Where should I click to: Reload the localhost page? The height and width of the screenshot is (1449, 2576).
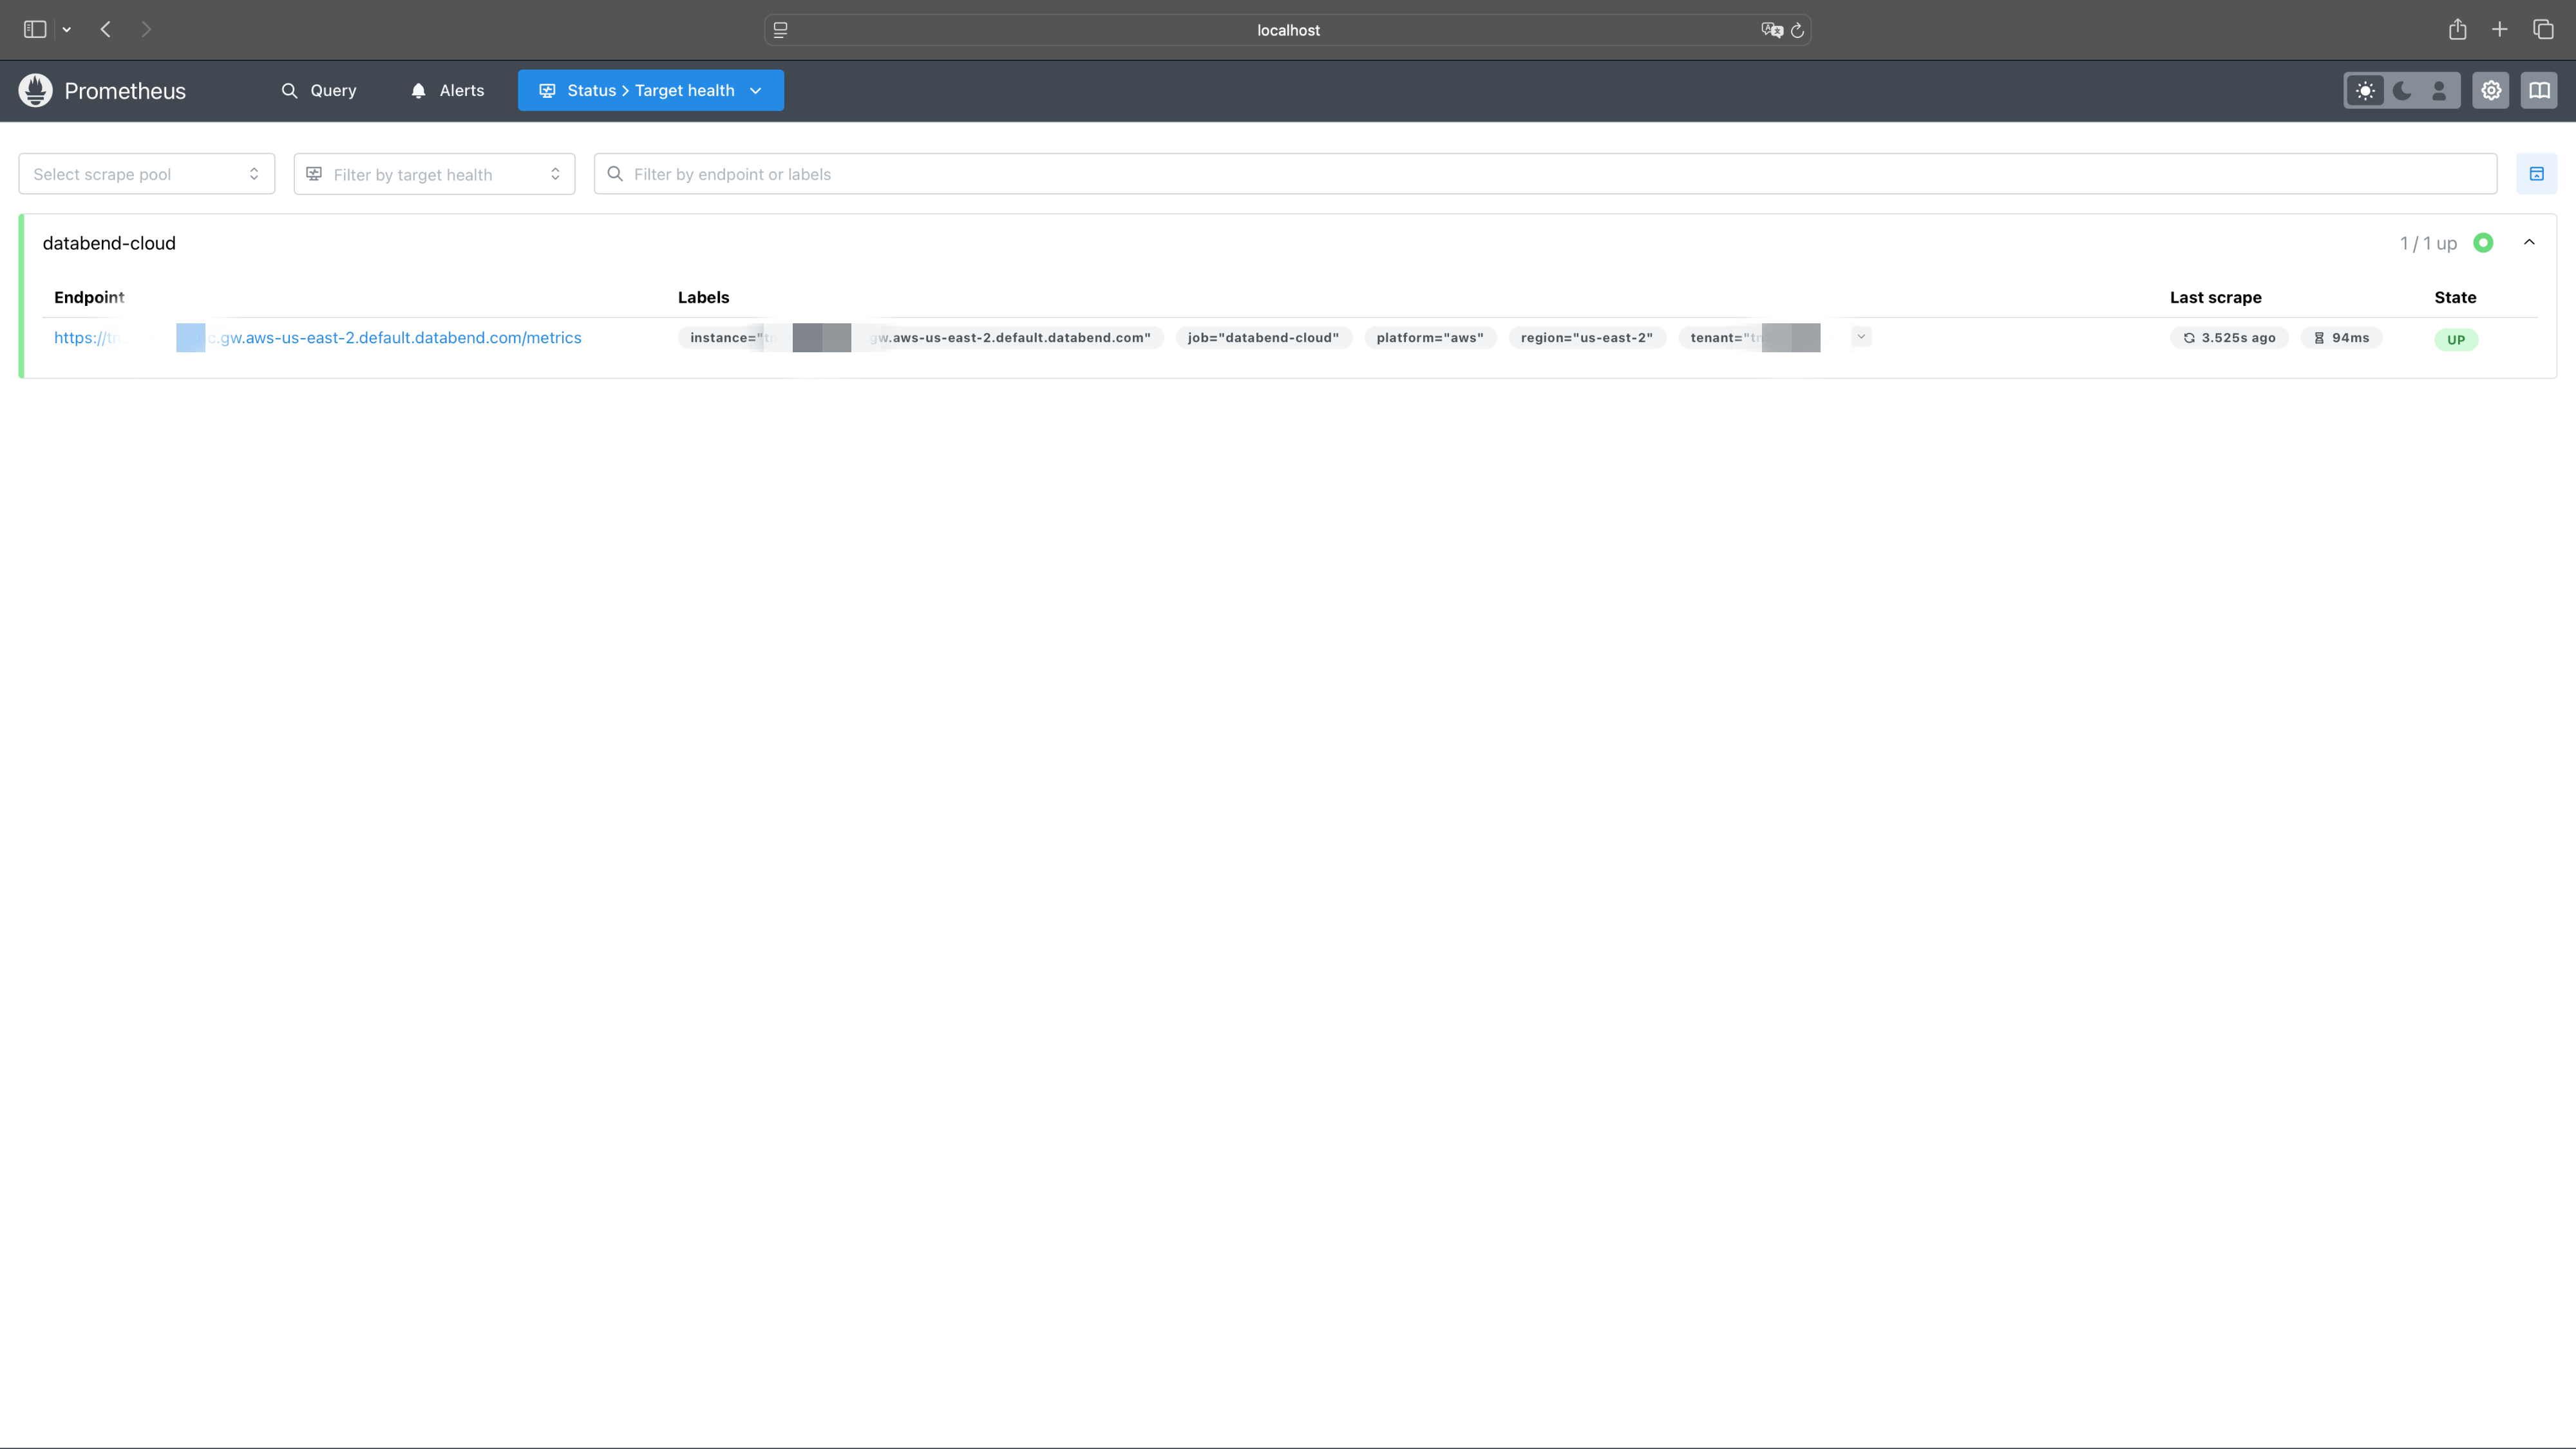[x=1797, y=30]
